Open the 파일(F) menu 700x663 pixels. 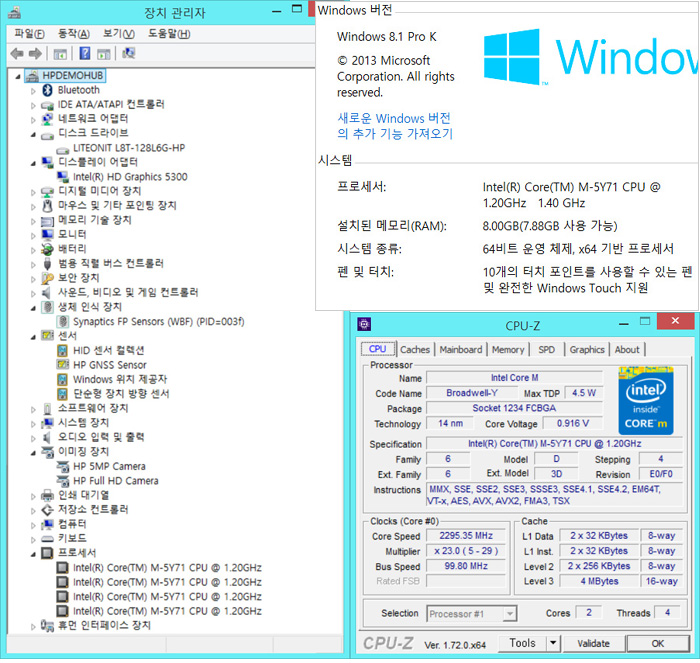(29, 33)
